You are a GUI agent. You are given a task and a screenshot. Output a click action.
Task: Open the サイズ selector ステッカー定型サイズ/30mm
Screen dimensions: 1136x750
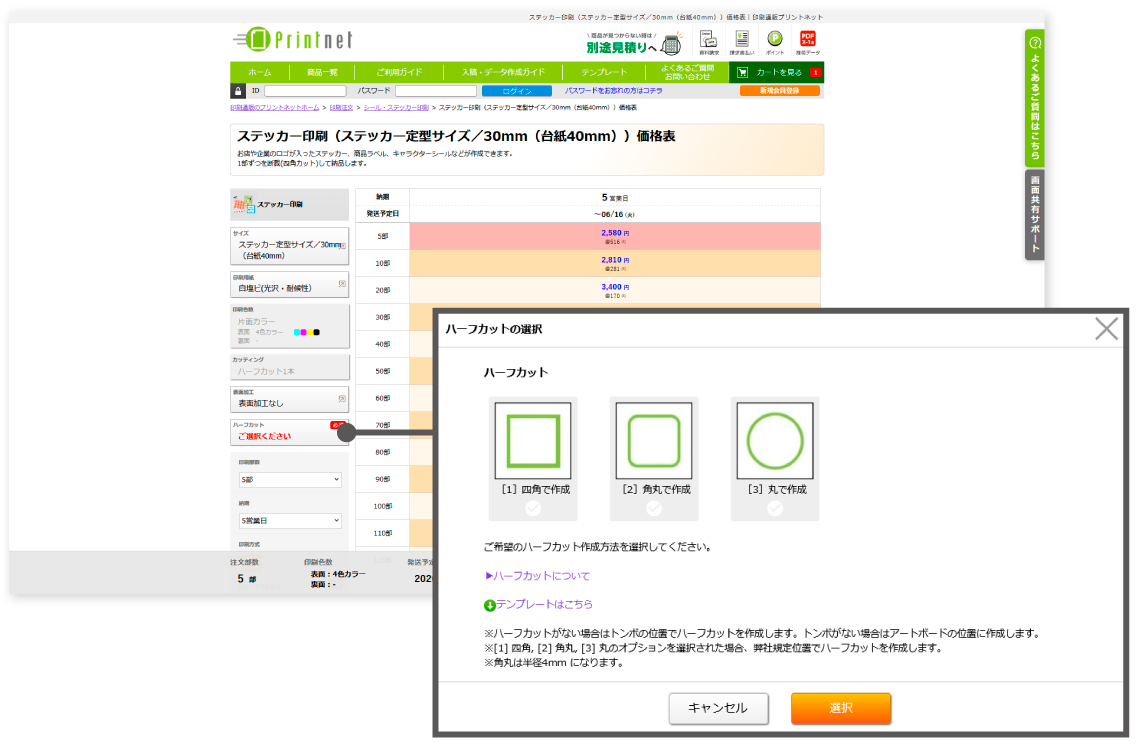(289, 246)
